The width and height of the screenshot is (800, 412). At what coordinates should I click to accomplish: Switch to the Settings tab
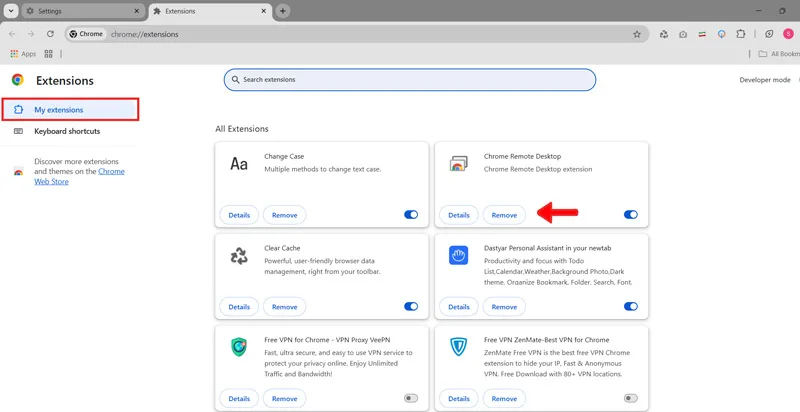coord(82,11)
